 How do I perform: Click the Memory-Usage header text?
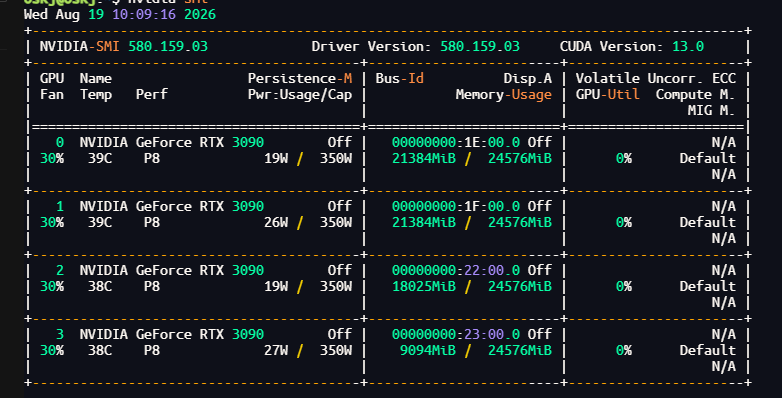(x=504, y=94)
